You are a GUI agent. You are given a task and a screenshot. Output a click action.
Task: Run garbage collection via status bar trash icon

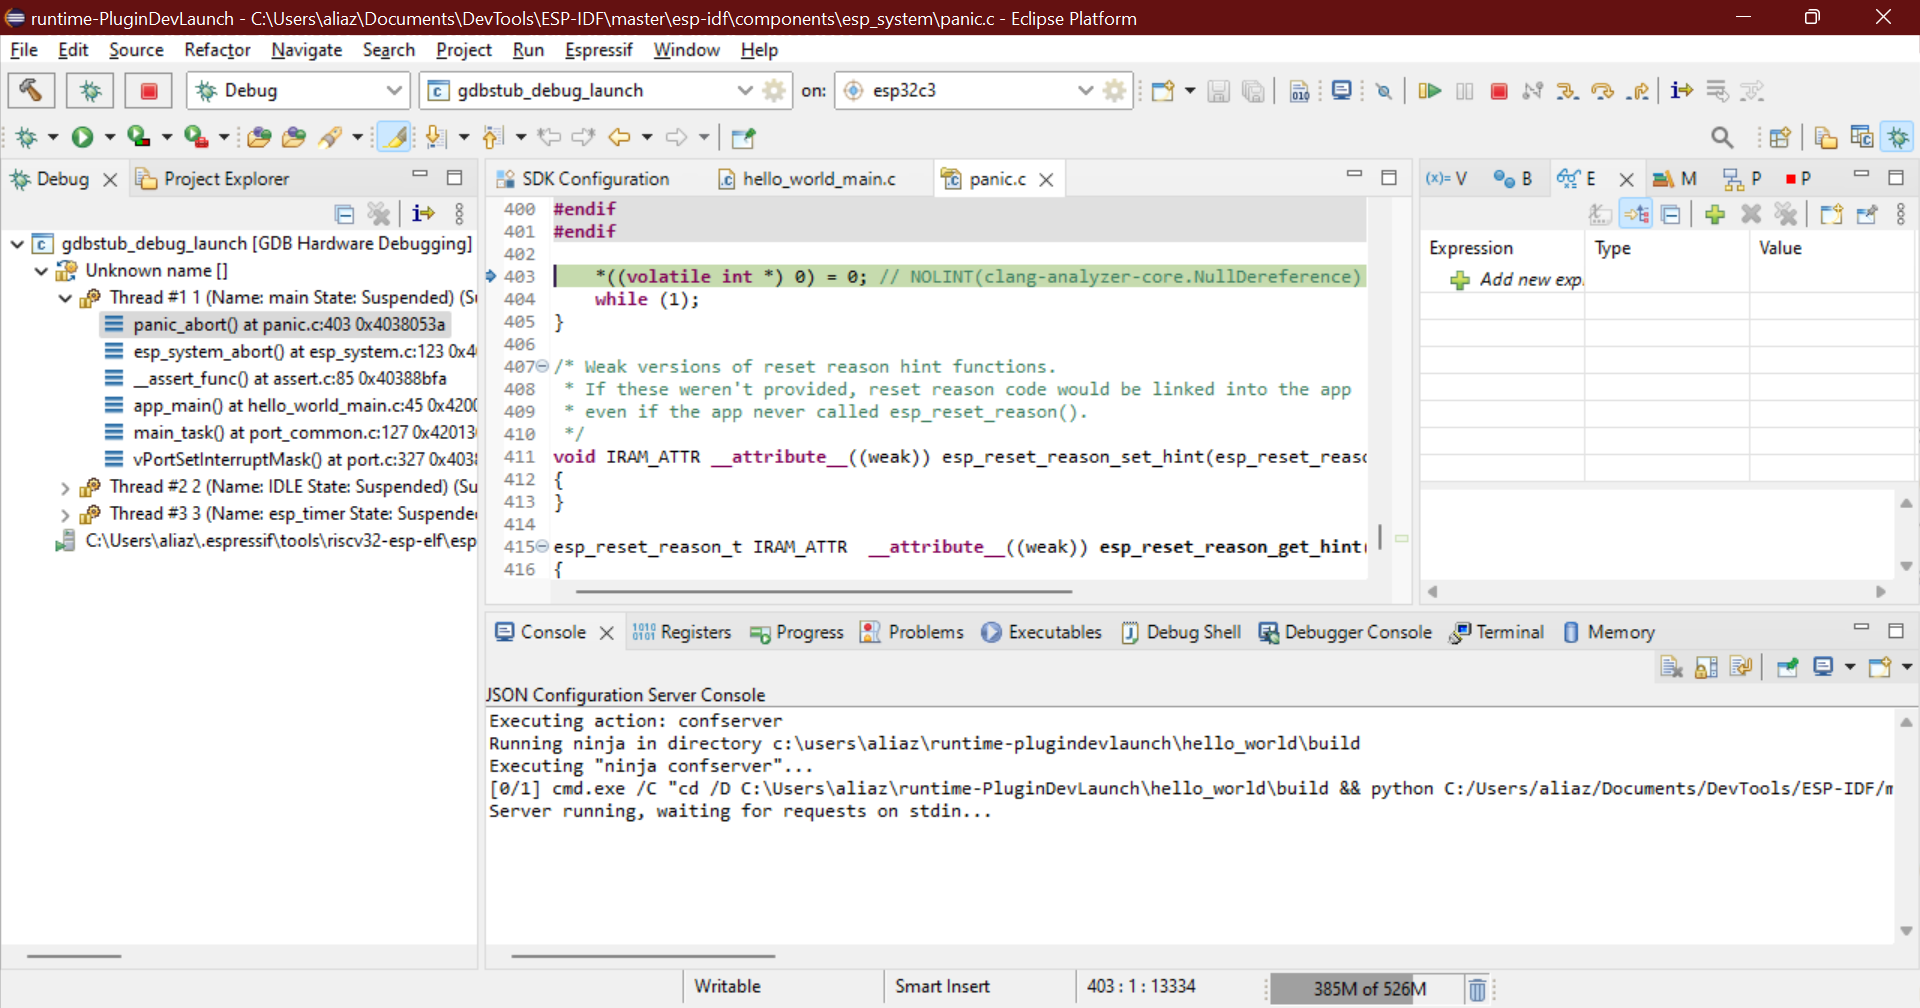tap(1477, 988)
